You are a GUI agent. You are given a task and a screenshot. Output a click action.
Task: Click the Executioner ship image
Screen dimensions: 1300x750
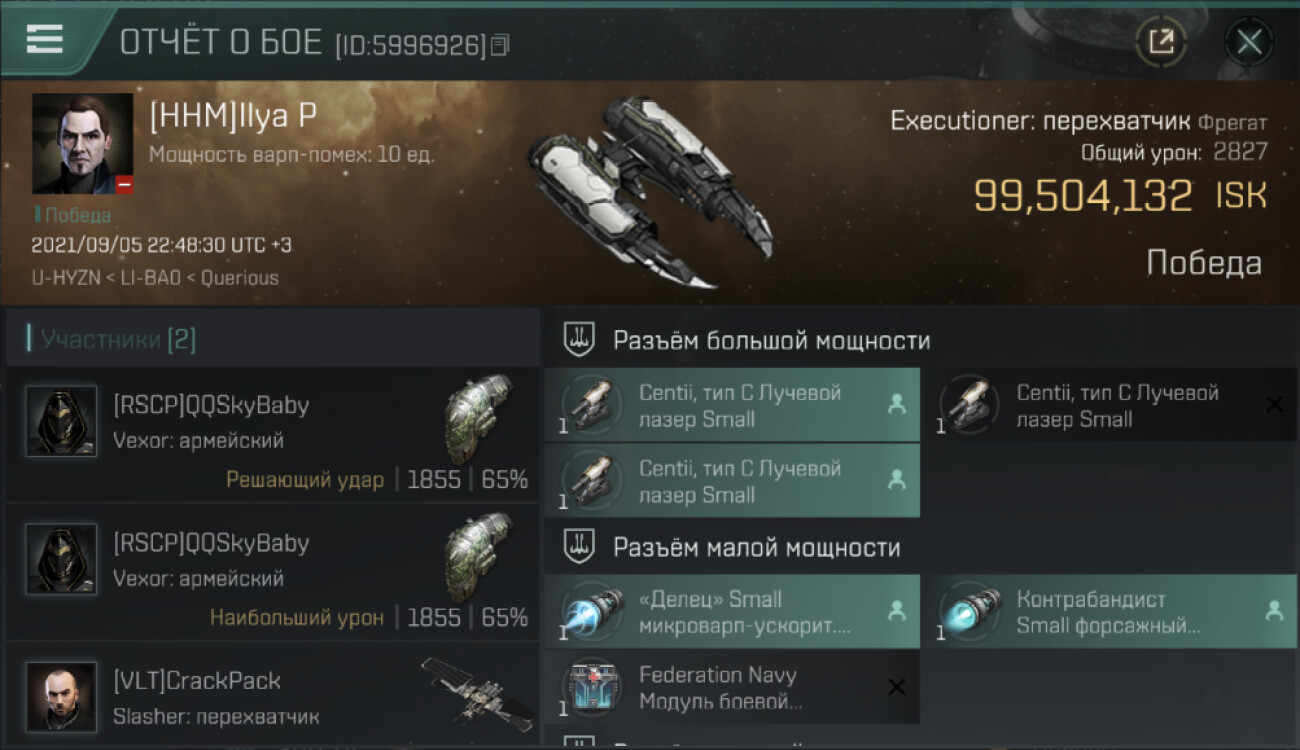(x=650, y=190)
